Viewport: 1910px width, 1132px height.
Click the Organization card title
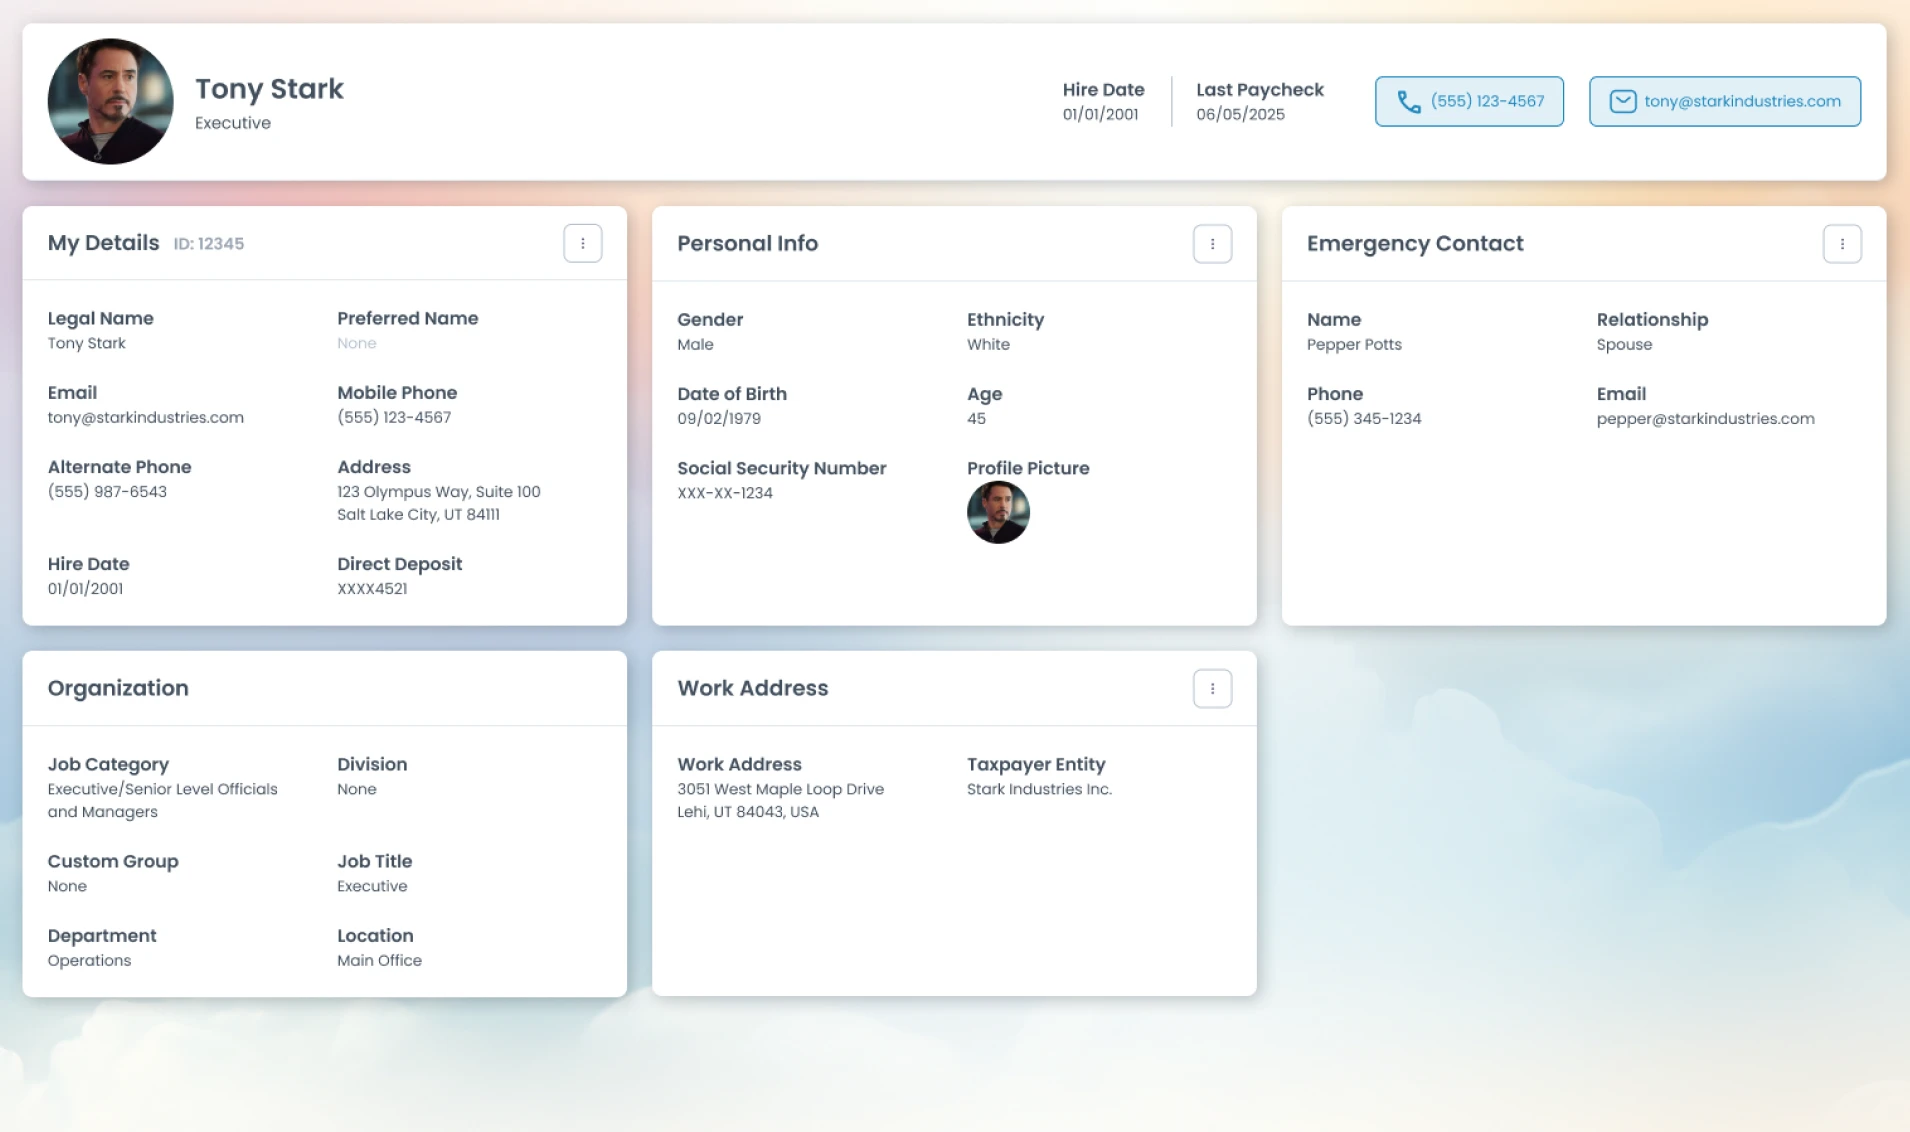[118, 688]
